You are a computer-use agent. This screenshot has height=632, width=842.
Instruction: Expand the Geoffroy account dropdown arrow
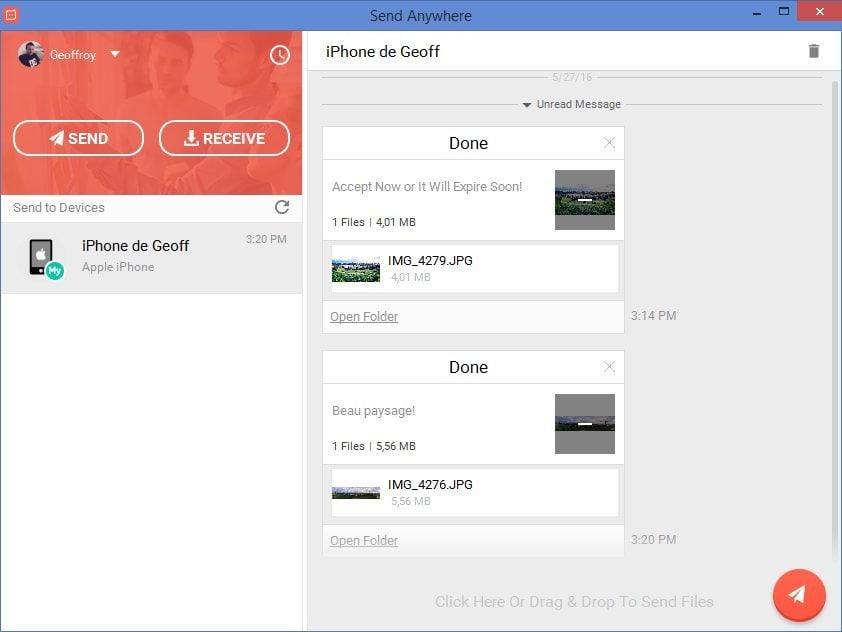115,54
